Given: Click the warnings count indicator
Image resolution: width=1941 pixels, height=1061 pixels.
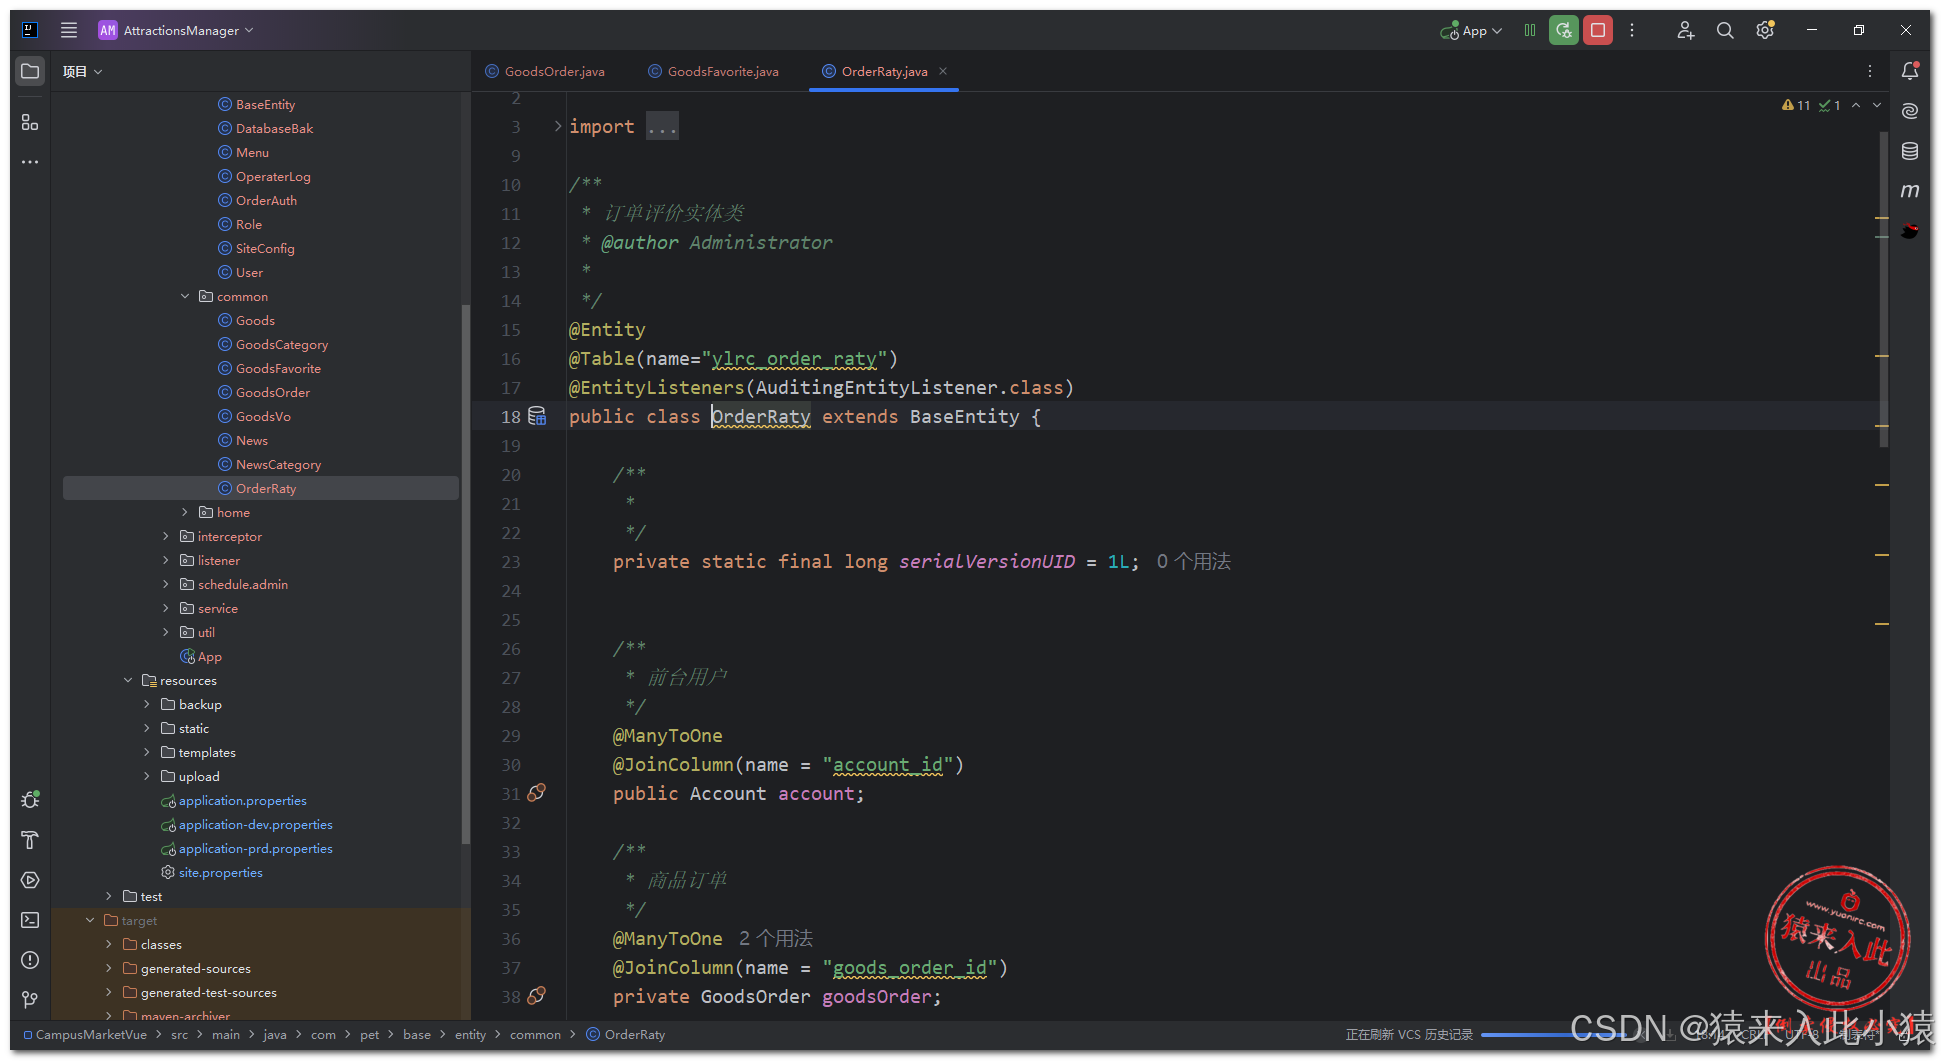Looking at the screenshot, I should click(1796, 105).
